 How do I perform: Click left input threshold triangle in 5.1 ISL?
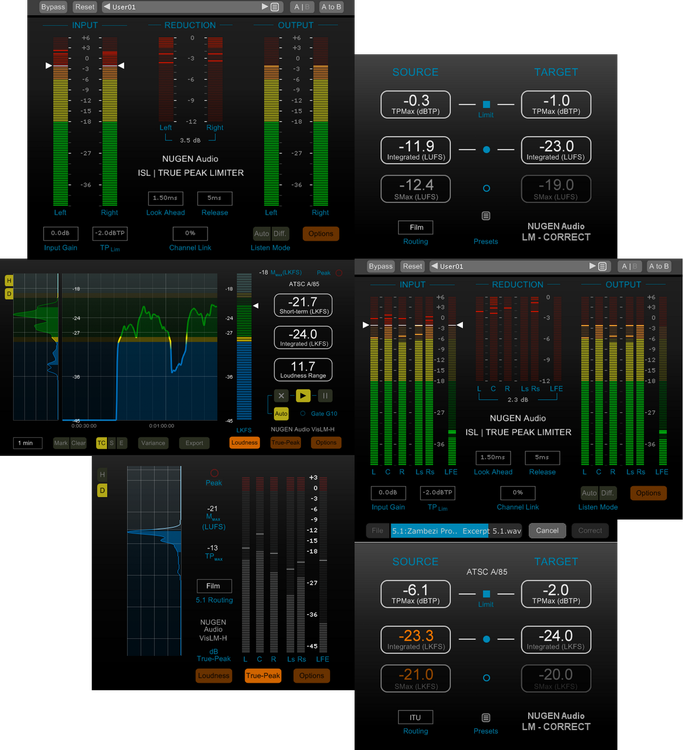(366, 325)
